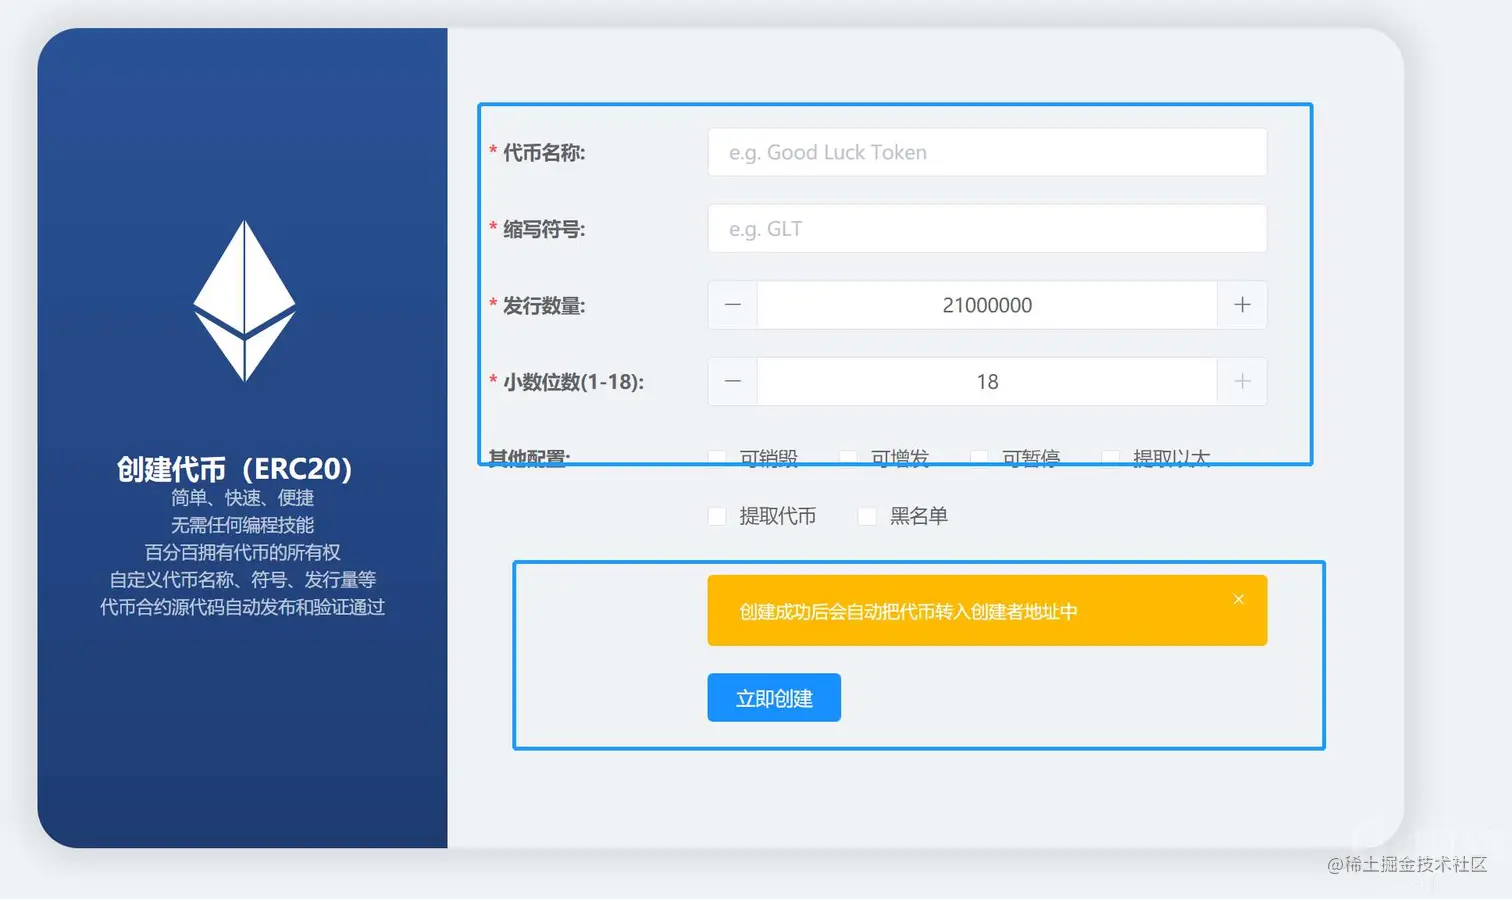The width and height of the screenshot is (1512, 899).
Task: Select the 21000000 issuance amount value
Action: pos(987,305)
